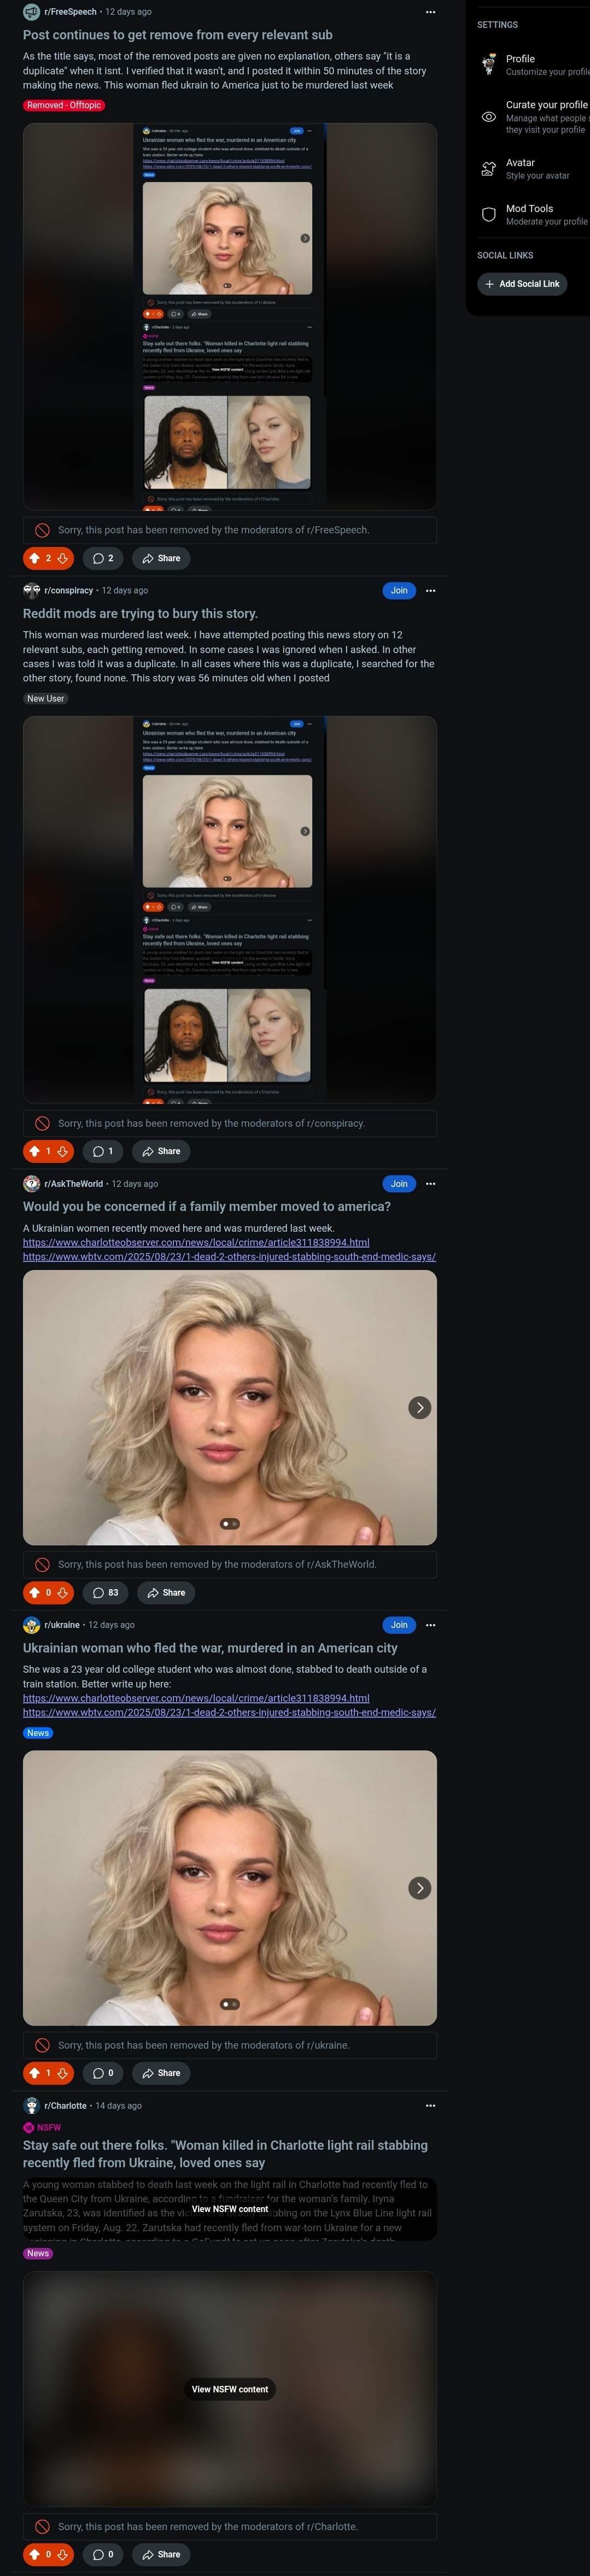The image size is (590, 2576).
Task: Open the wbtv.com link in r/AskTheWorld post
Action: 229,1257
